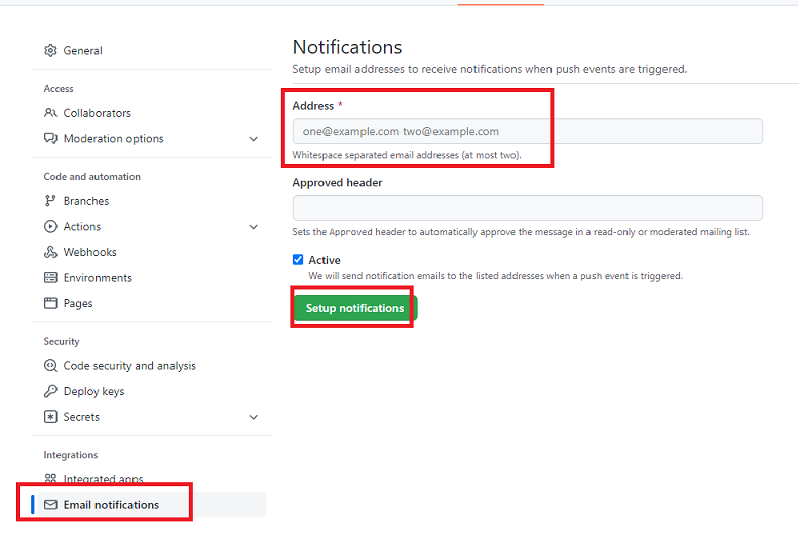Toggle the Active checkbox
The width and height of the screenshot is (800, 539).
(298, 260)
